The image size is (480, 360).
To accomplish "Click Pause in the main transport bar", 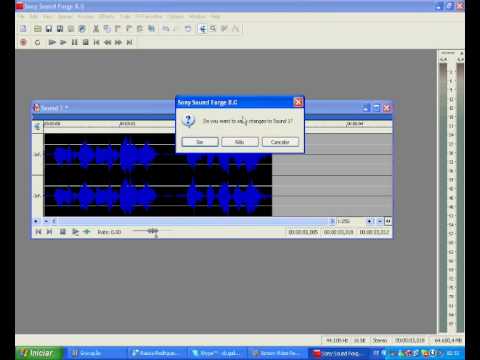I will 74,42.
